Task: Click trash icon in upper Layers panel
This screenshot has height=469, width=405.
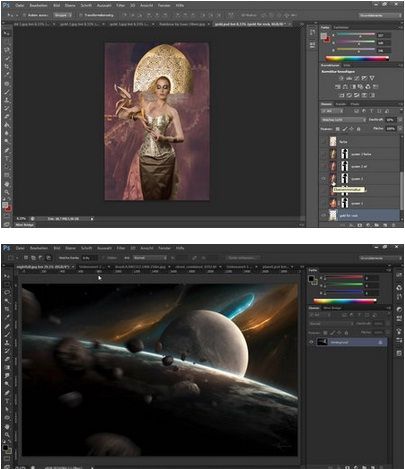Action: click(394, 225)
